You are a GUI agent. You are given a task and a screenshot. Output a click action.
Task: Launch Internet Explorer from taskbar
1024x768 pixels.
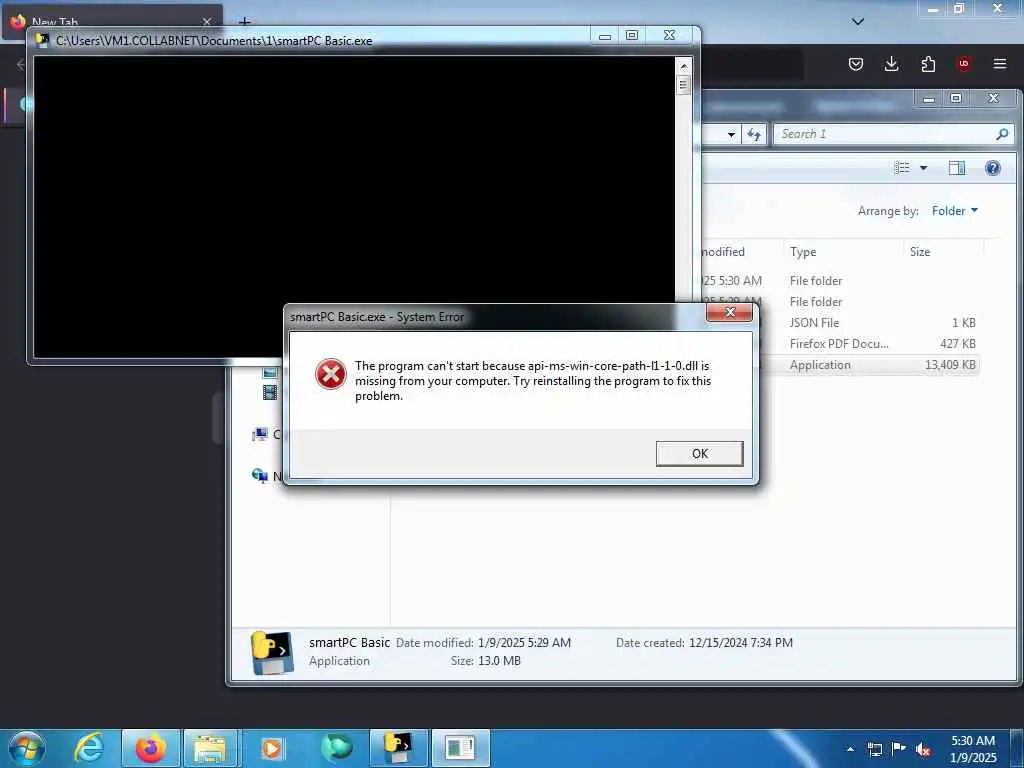89,748
